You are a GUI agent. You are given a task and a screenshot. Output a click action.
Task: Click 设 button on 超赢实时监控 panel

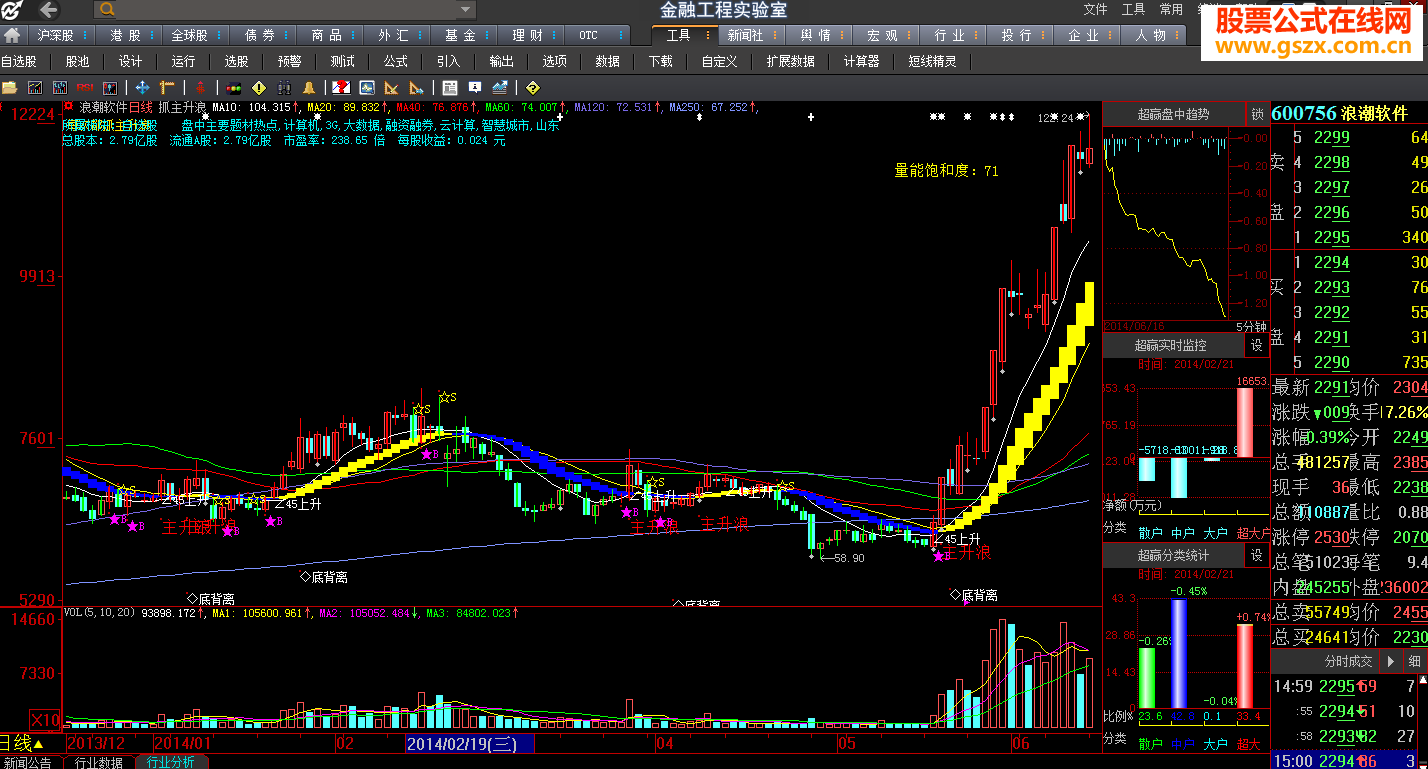click(1256, 345)
